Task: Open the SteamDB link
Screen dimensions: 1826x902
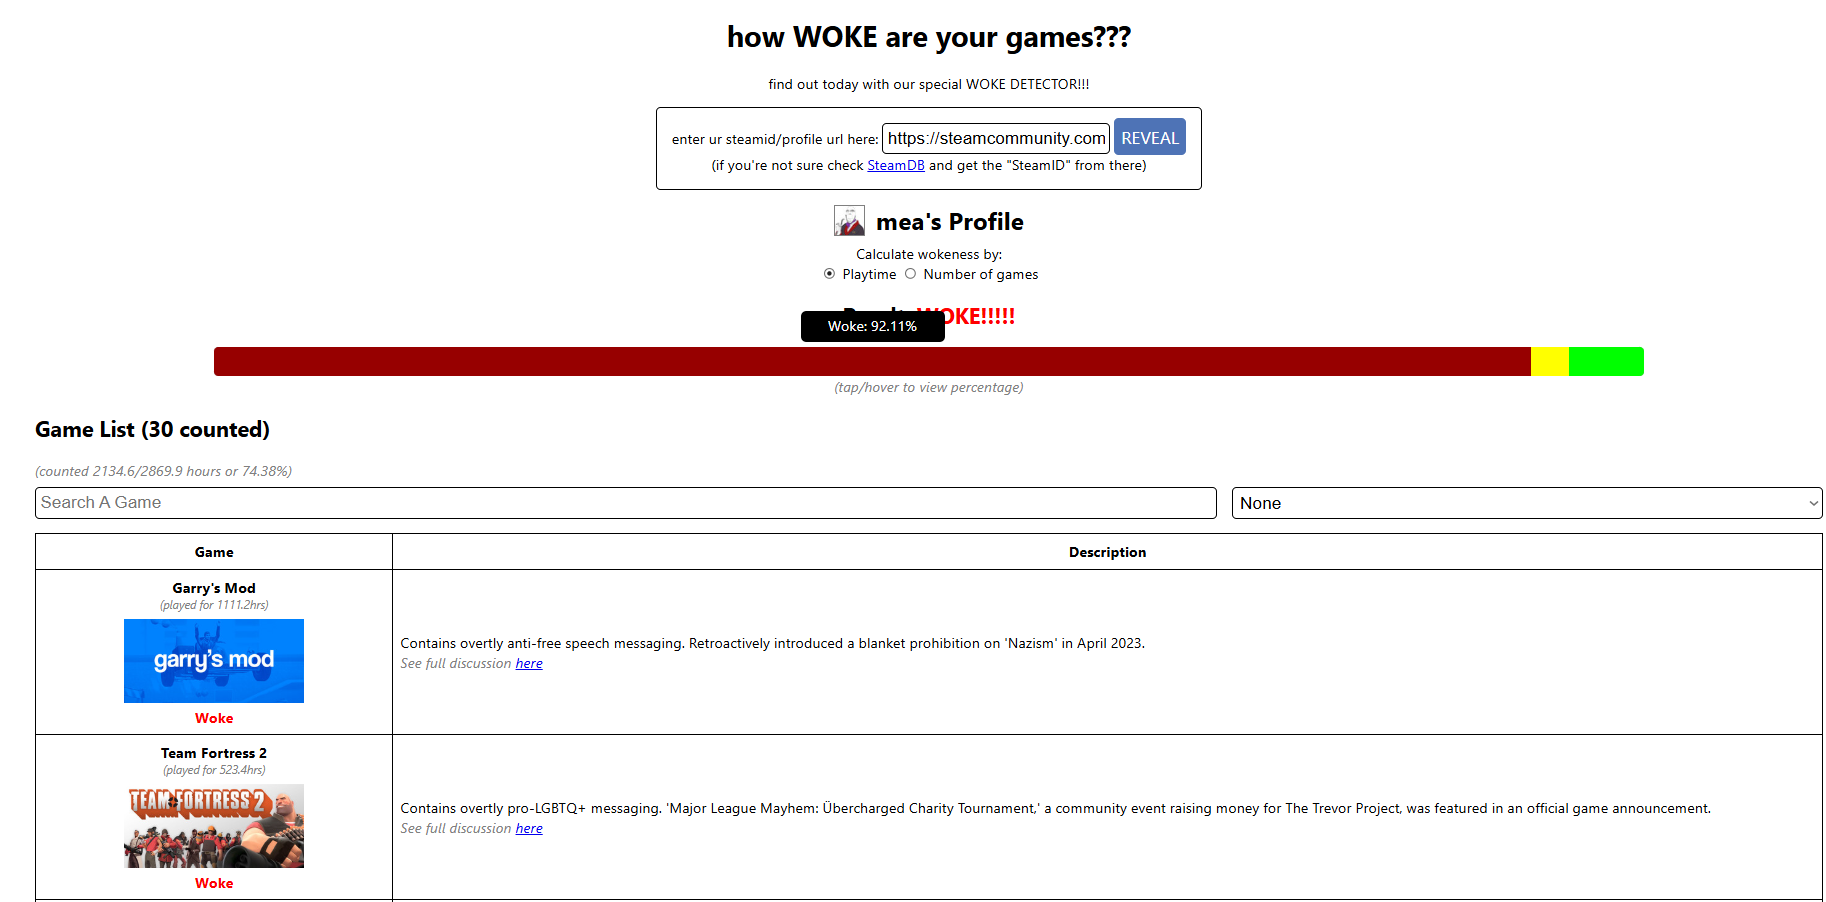Action: pos(896,165)
